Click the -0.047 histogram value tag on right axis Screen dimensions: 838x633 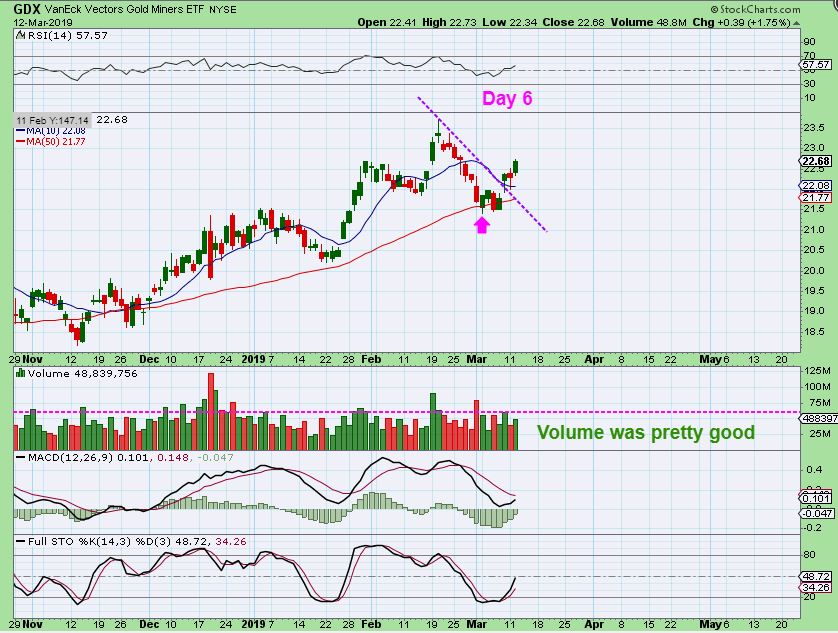pyautogui.click(x=817, y=513)
